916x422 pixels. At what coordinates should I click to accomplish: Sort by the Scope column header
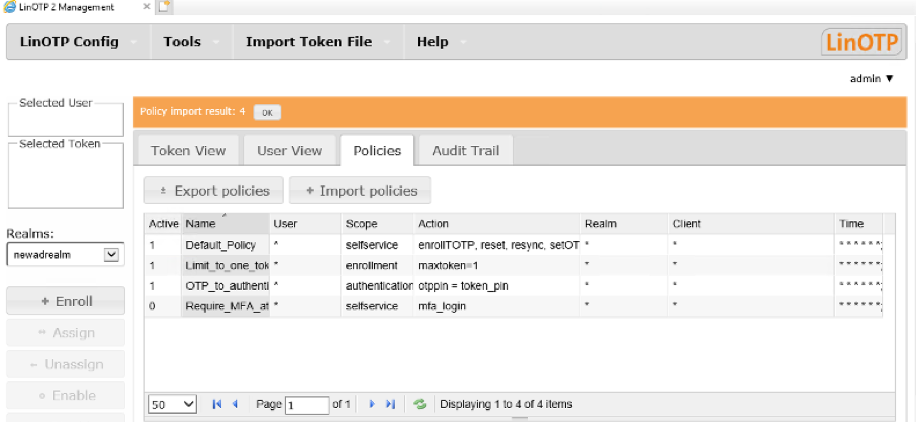click(x=377, y=224)
